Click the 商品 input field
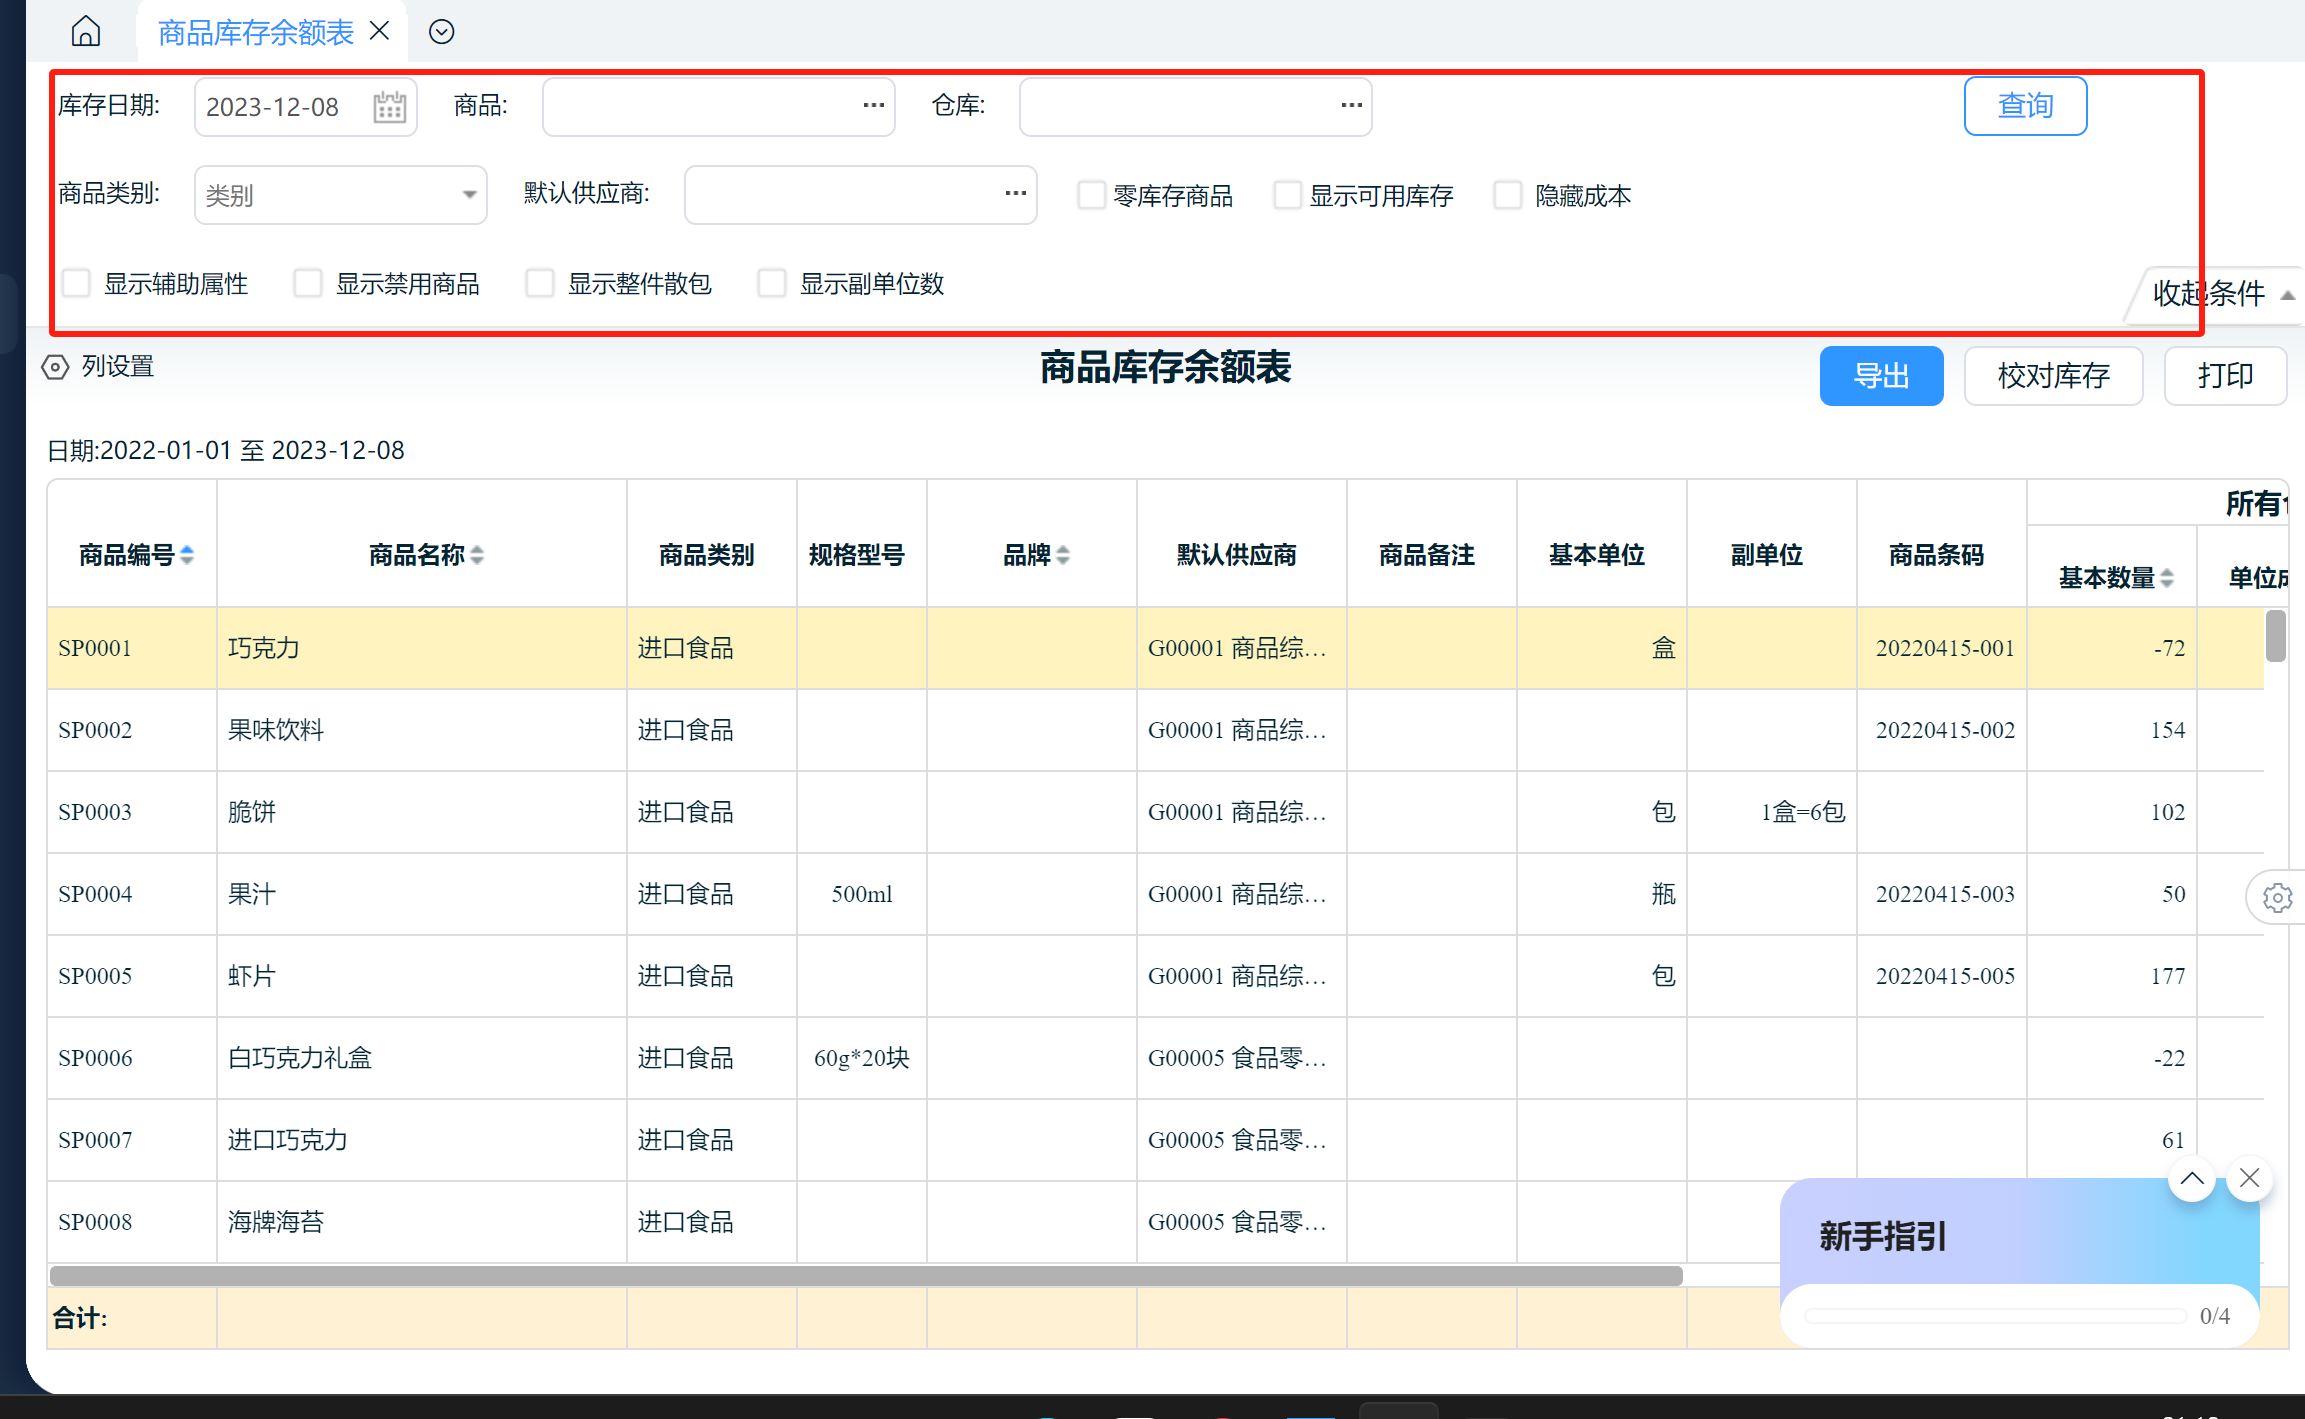 718,106
